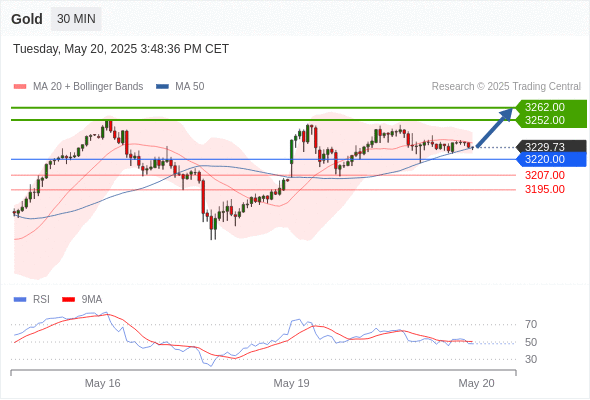This screenshot has width=590, height=400.
Task: Click the RSI 50 level label
Action: (x=531, y=342)
